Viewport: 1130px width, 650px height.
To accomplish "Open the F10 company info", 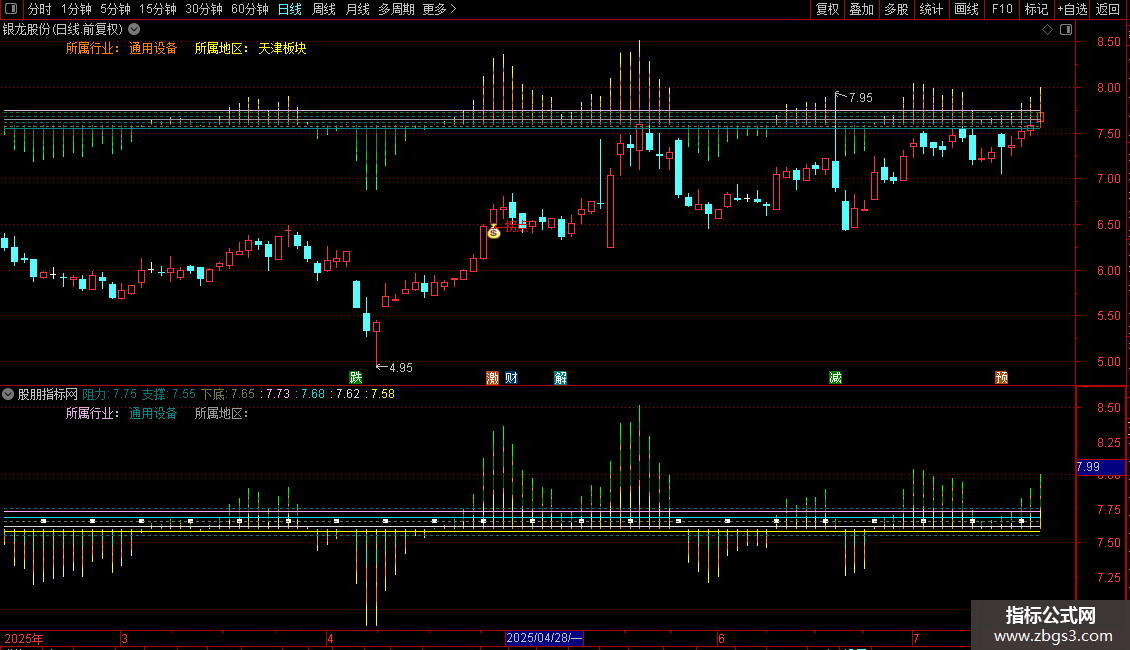I will (1002, 9).
